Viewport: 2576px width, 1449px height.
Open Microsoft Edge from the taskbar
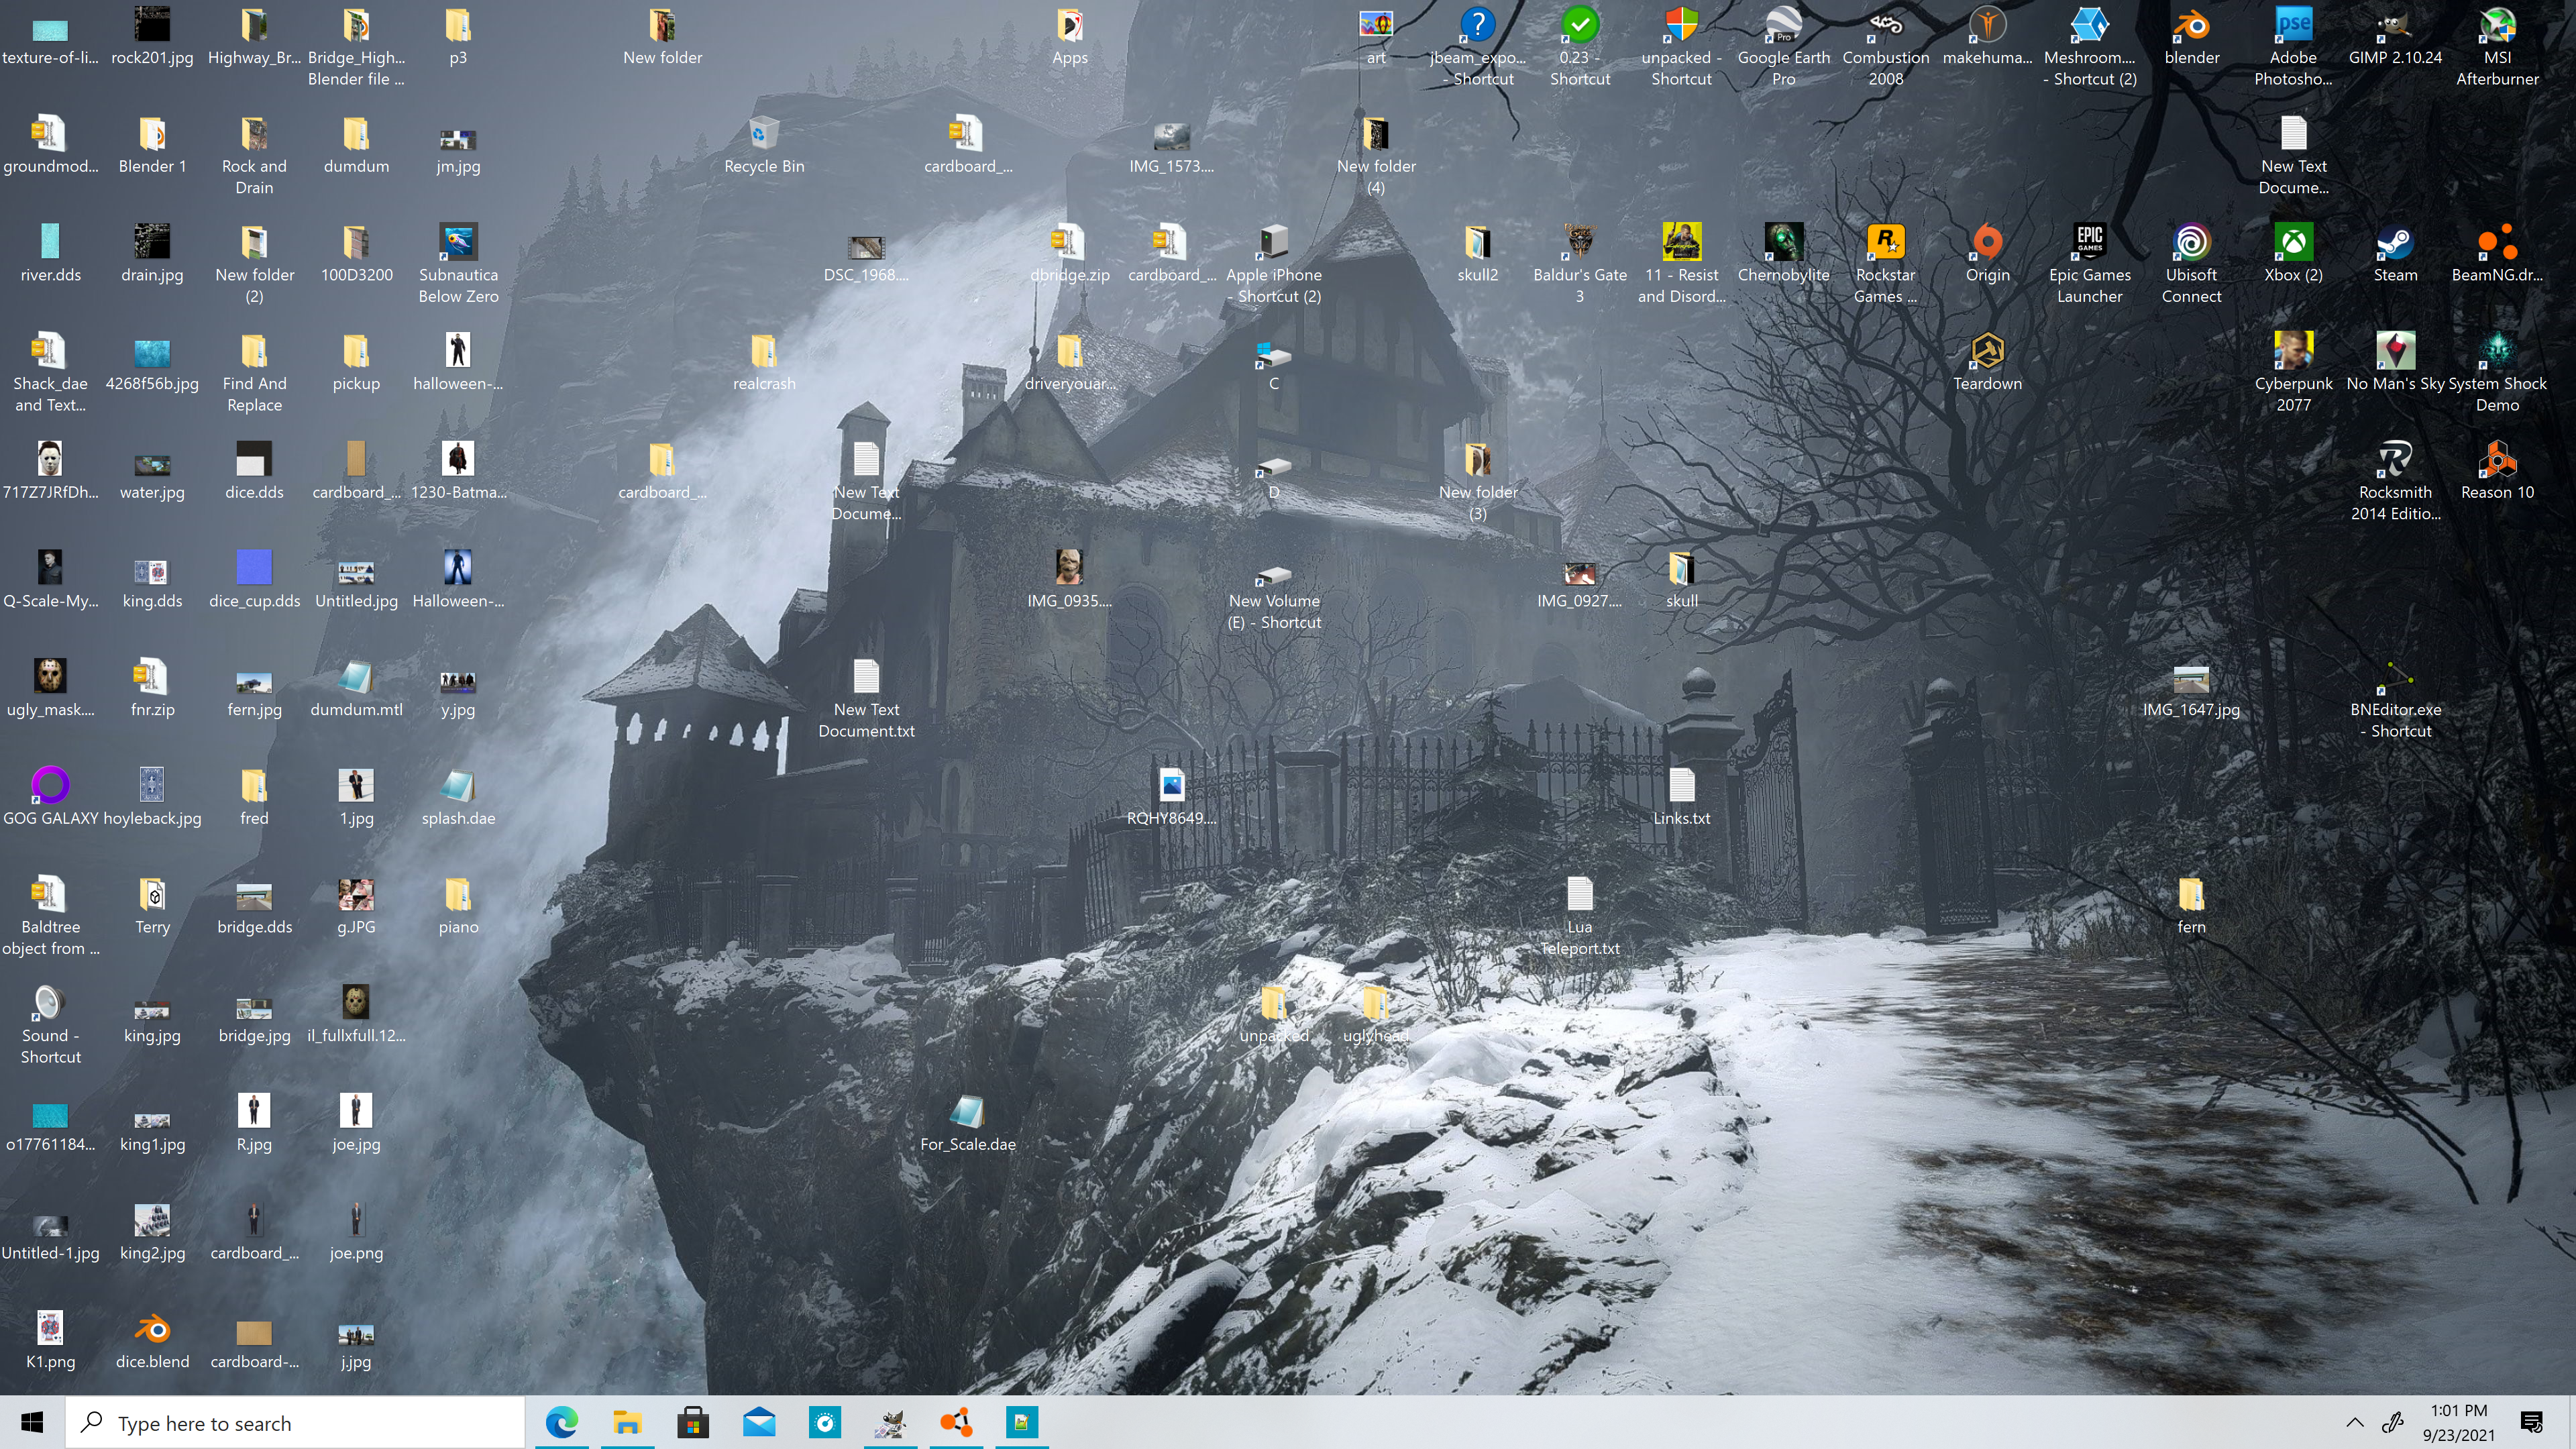click(x=562, y=1422)
